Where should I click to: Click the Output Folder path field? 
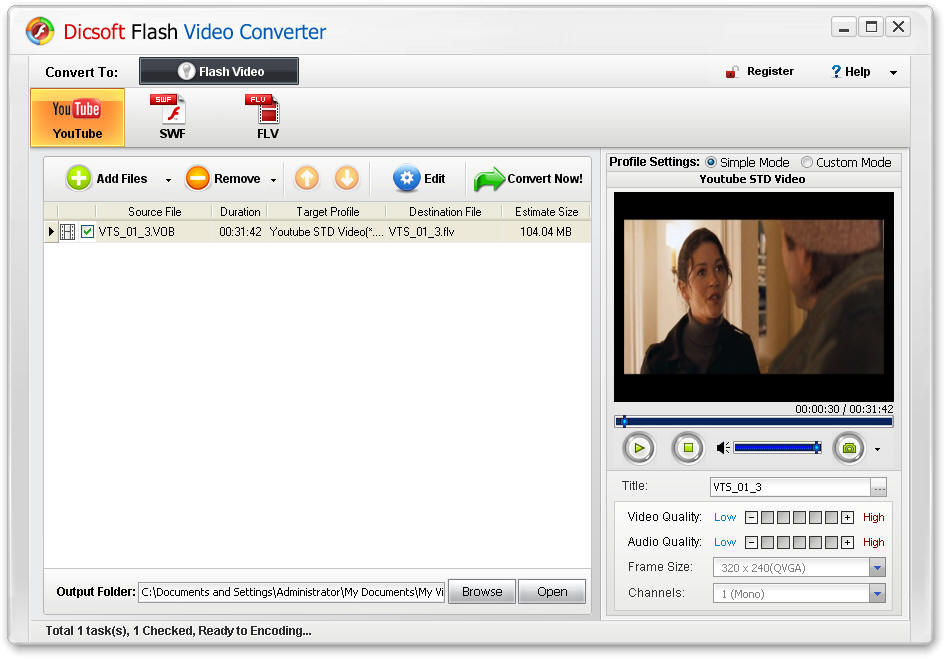point(292,592)
